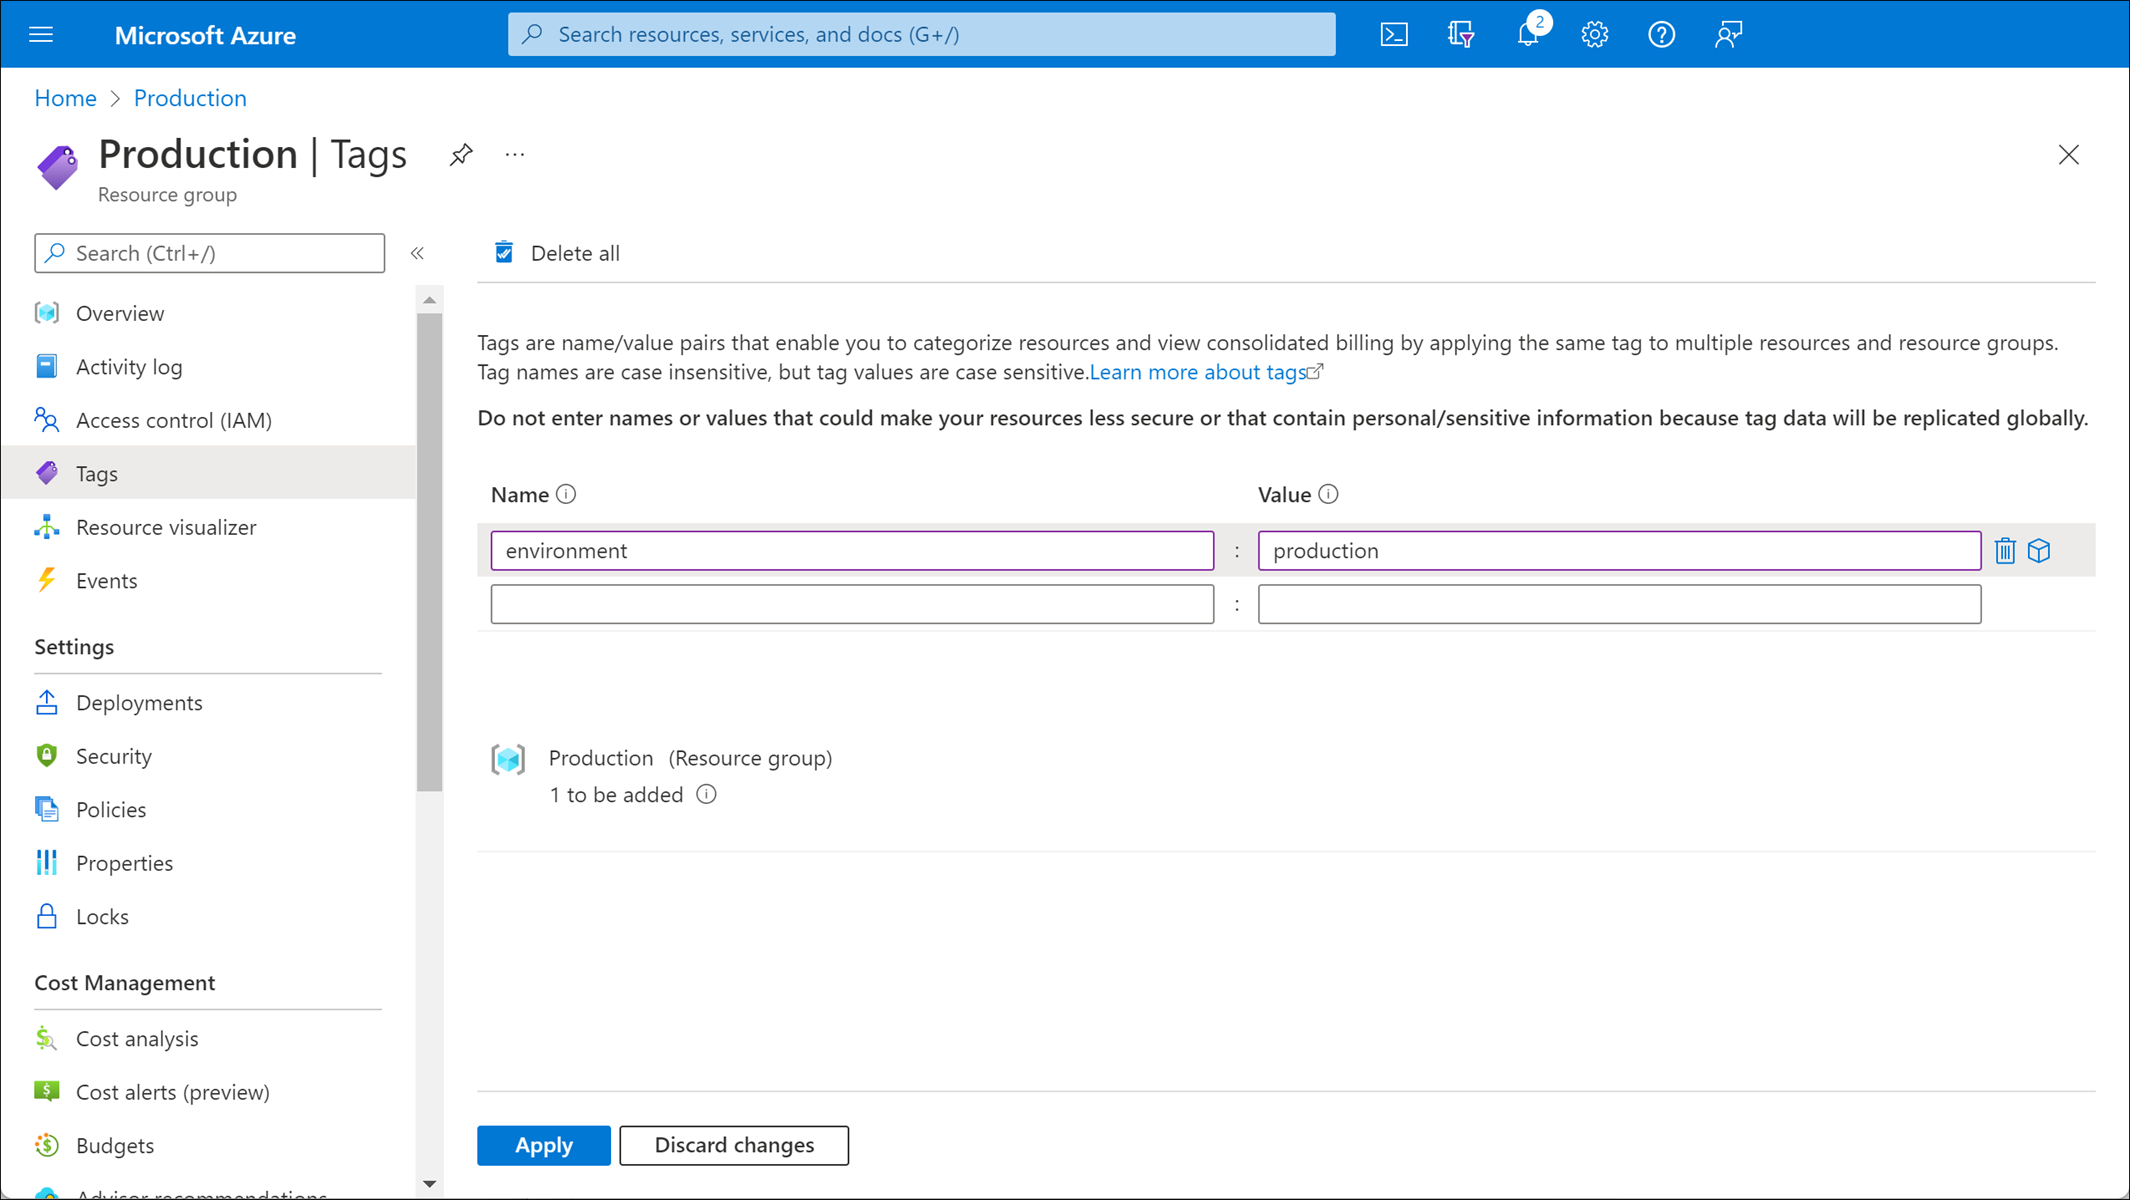Click sidebar scrollbar down arrow
Screen dimensions: 2130x1200
click(x=430, y=1184)
